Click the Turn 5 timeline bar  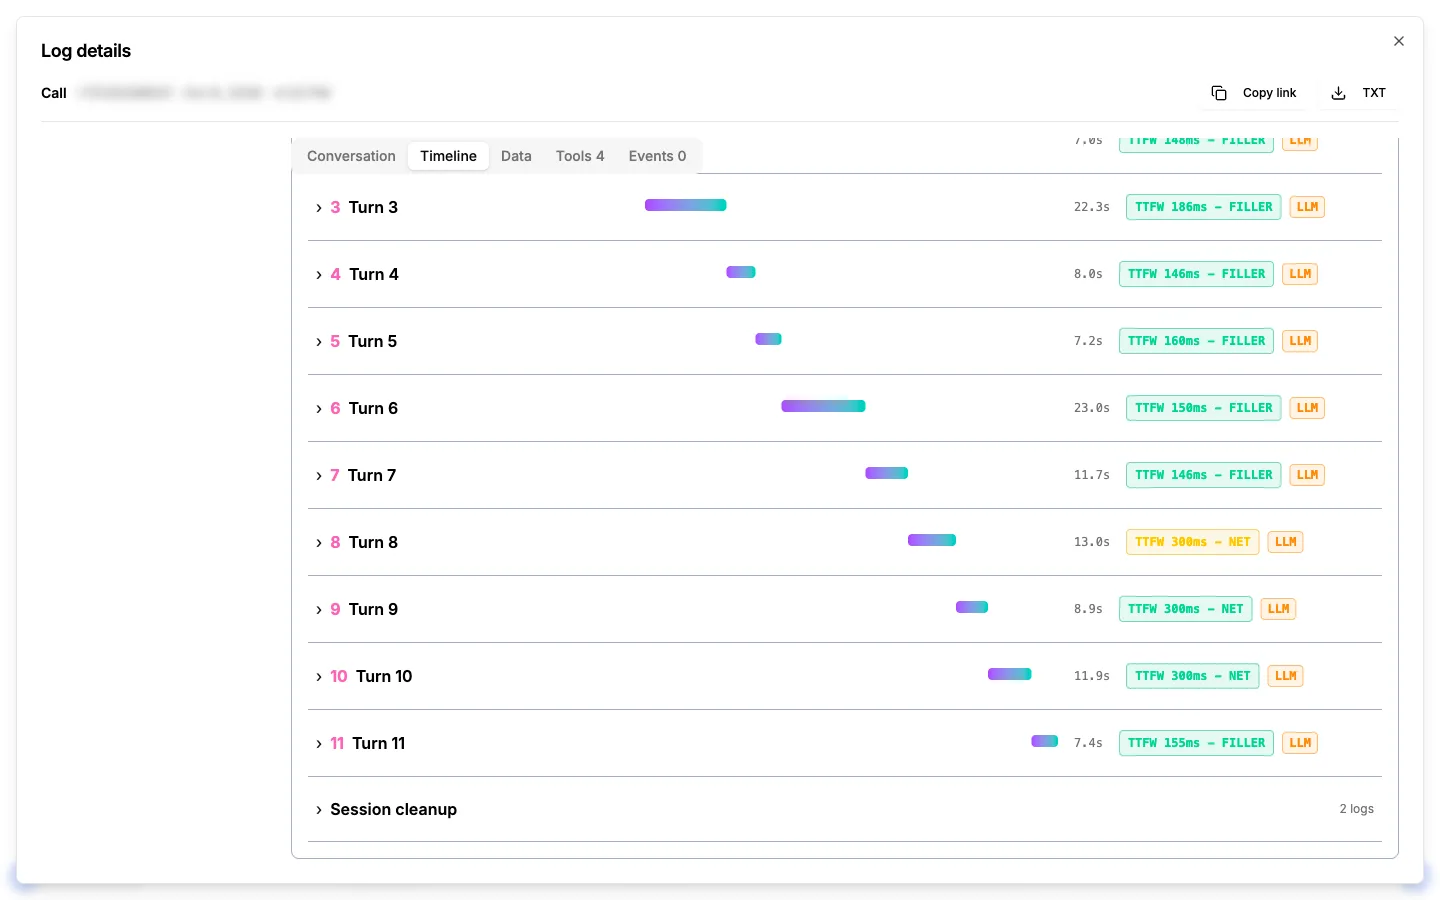click(768, 339)
